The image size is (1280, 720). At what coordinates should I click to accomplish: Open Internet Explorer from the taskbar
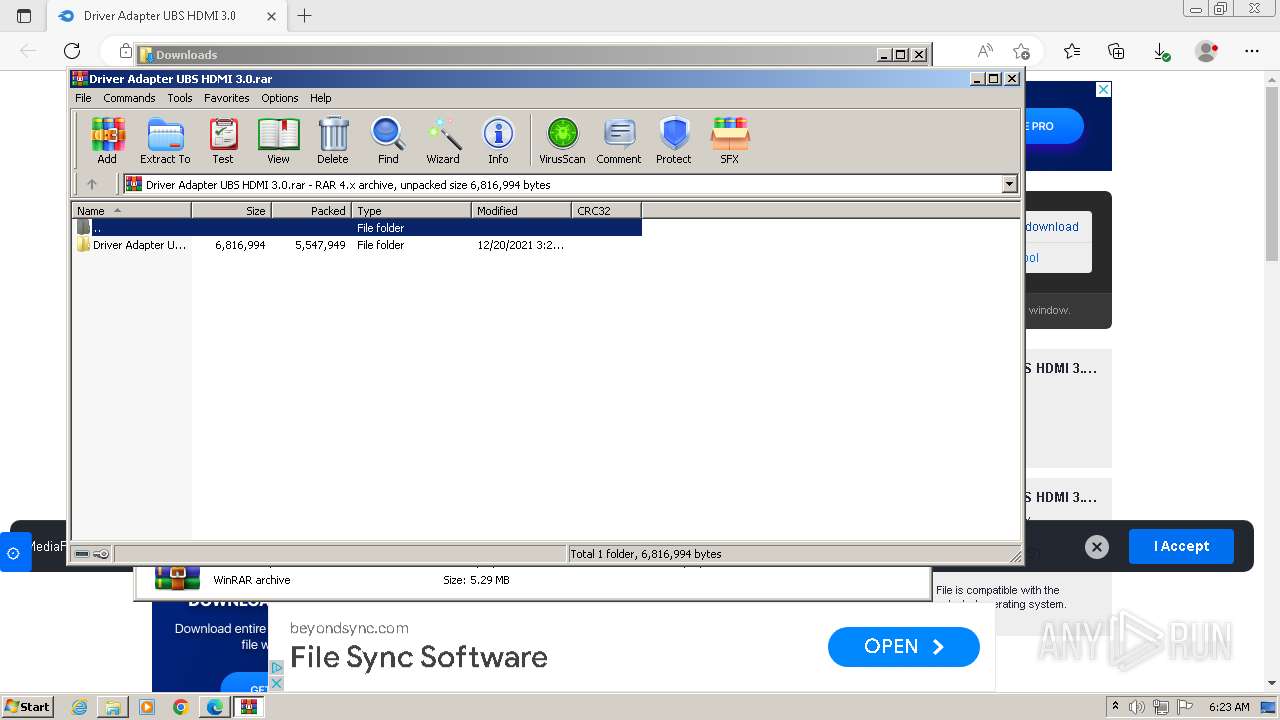click(79, 707)
